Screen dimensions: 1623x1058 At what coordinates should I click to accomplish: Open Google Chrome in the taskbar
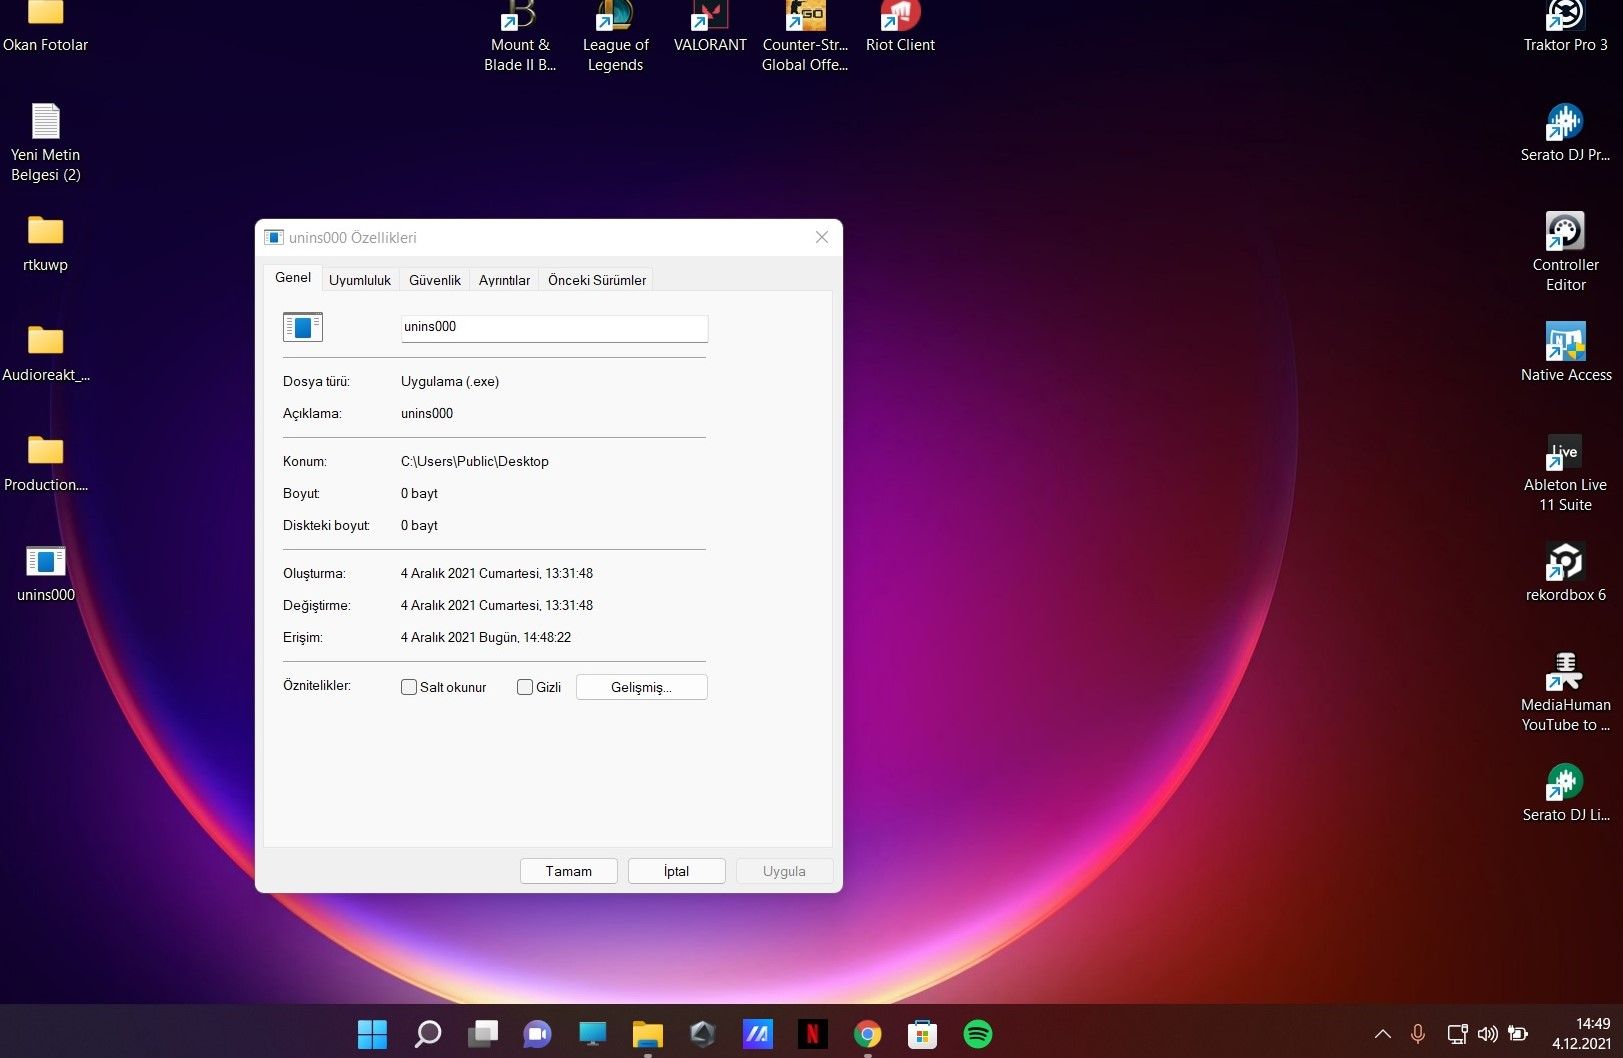pyautogui.click(x=867, y=1034)
